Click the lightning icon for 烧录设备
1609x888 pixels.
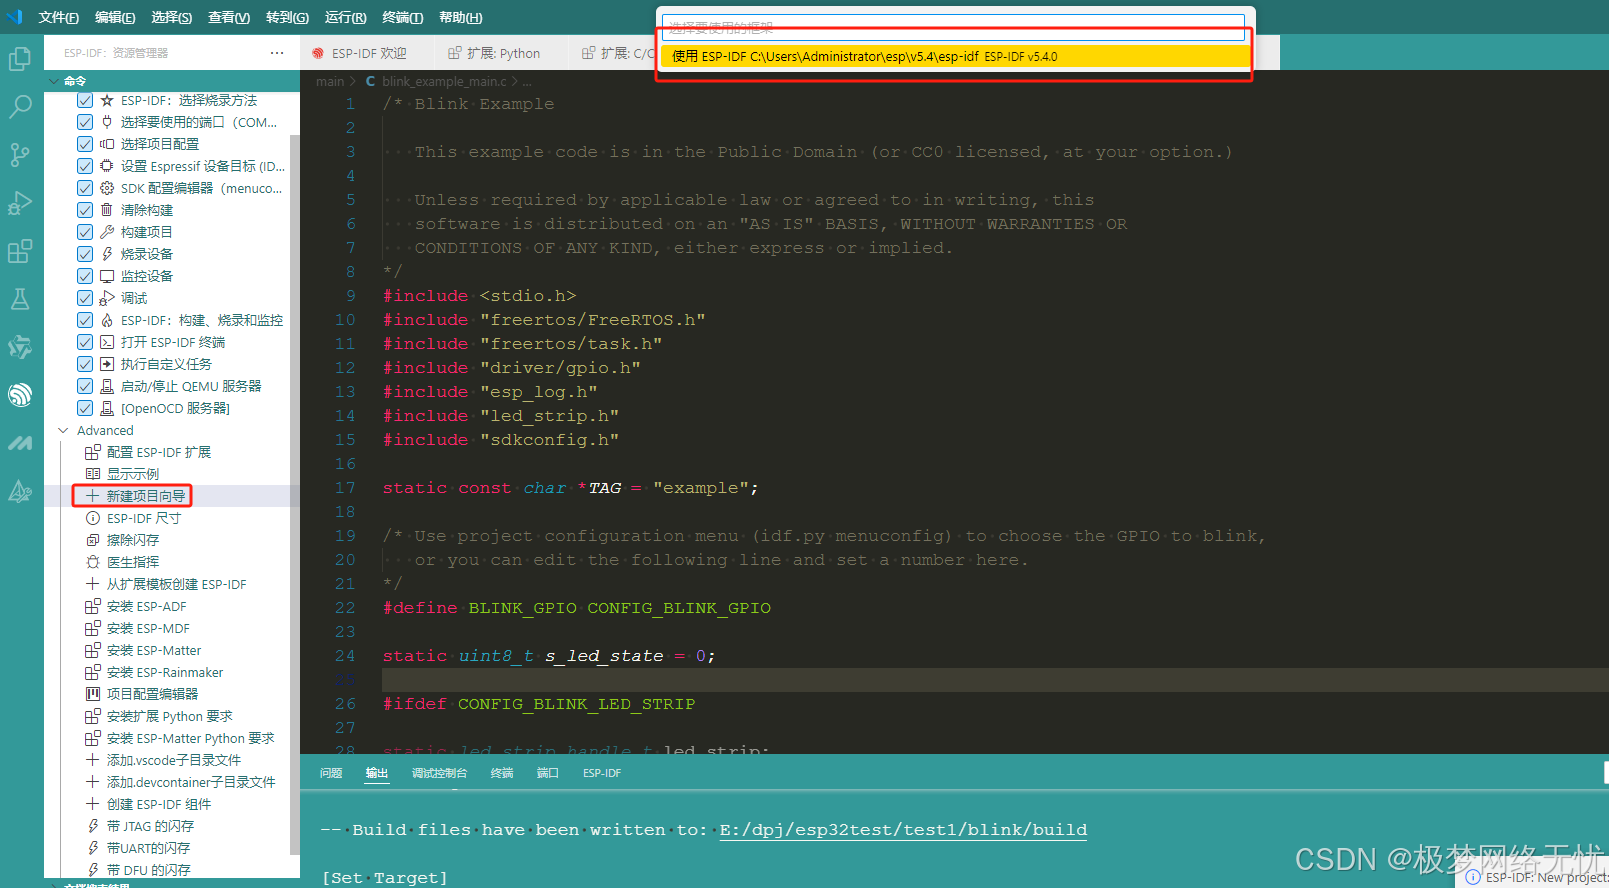[x=107, y=254]
